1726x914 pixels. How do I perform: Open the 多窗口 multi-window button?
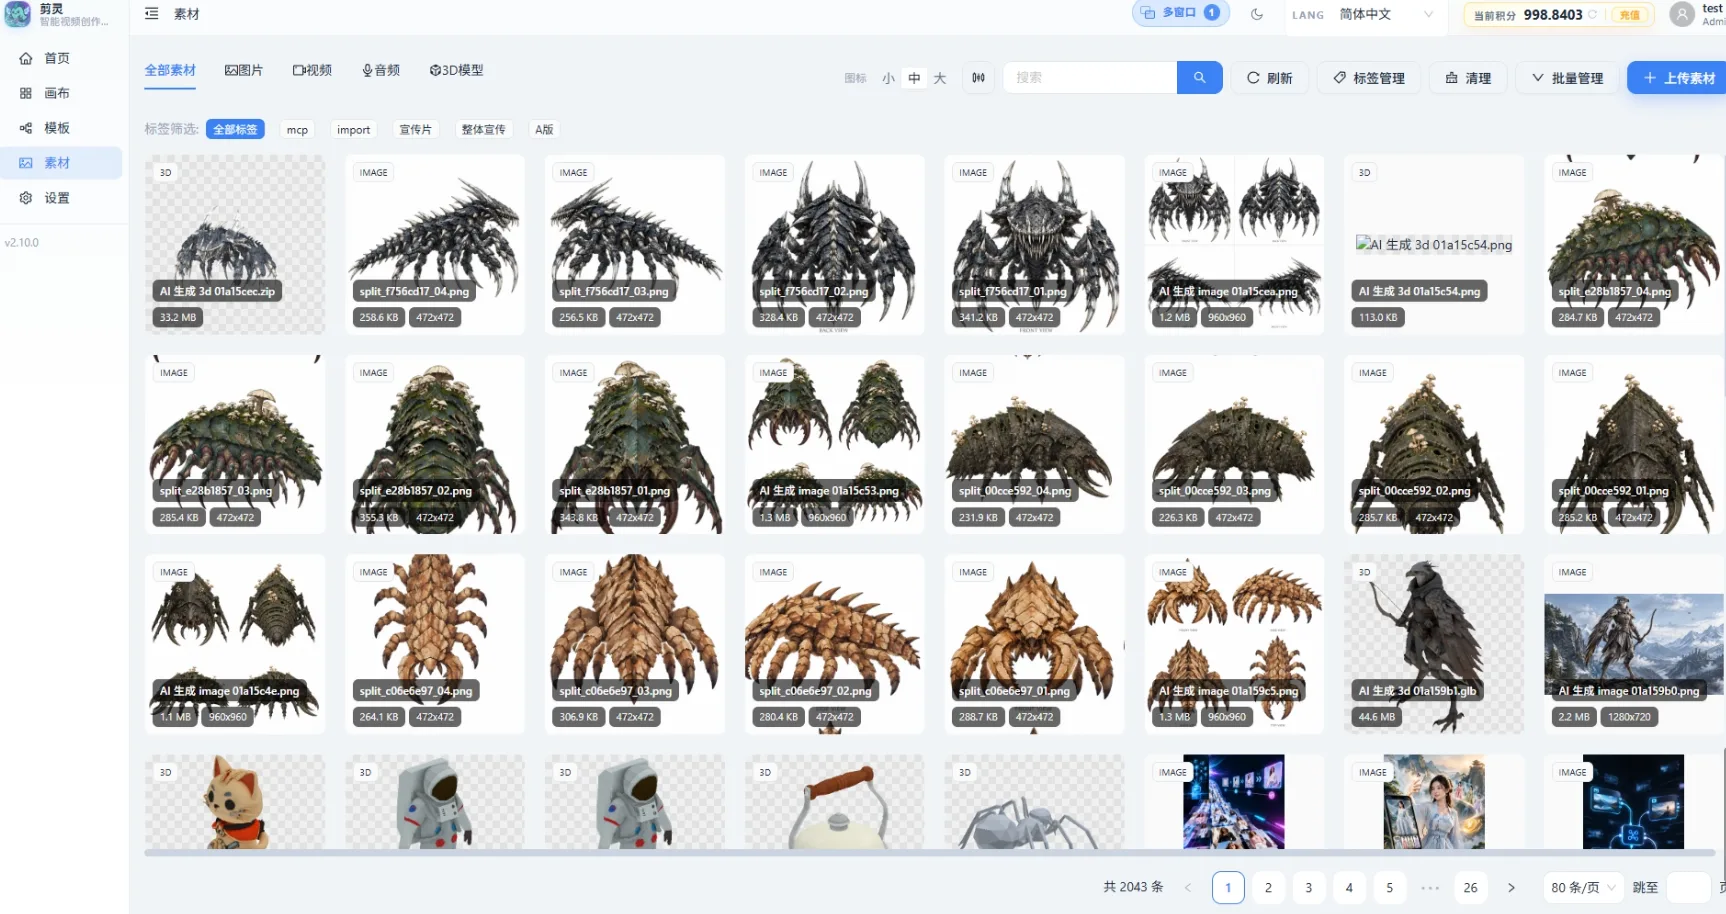click(1181, 13)
